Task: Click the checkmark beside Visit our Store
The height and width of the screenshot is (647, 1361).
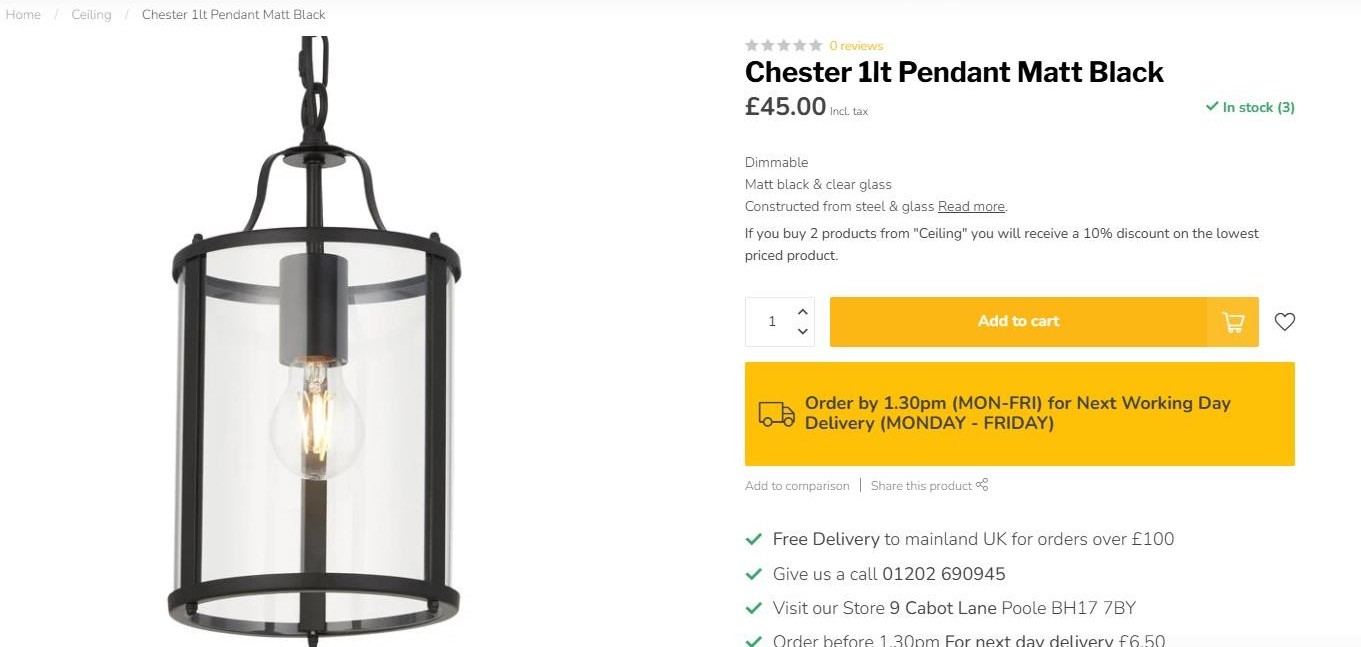Action: (754, 608)
